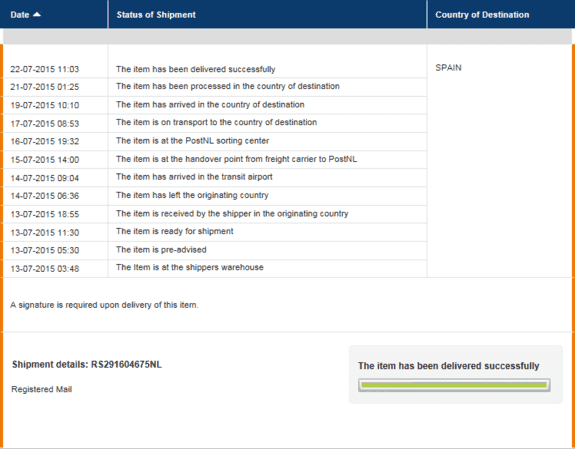The image size is (575, 449).
Task: Select 'processed in the country of destination' status
Action: [x=228, y=86]
